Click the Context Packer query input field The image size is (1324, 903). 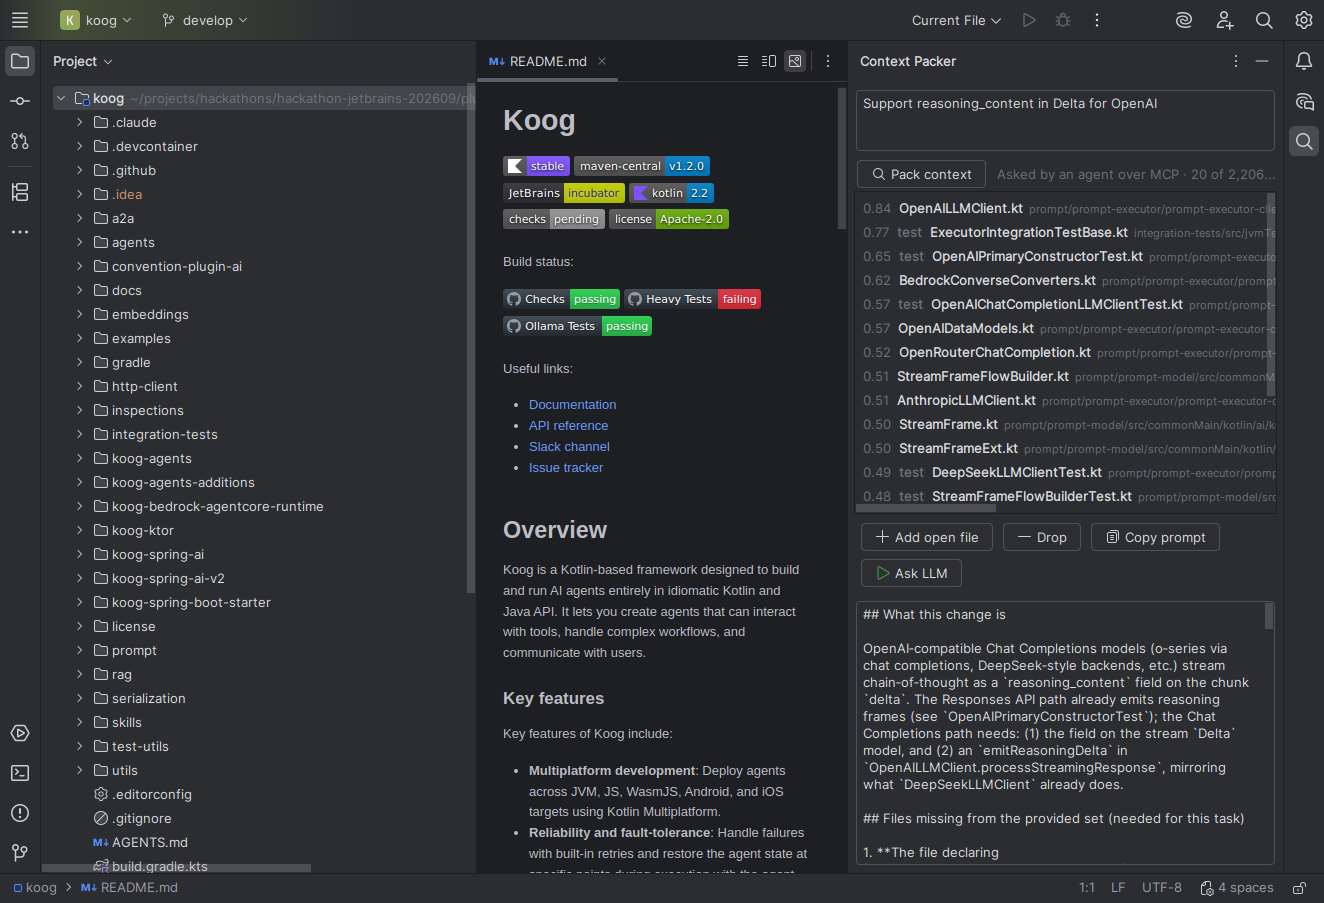click(1066, 120)
